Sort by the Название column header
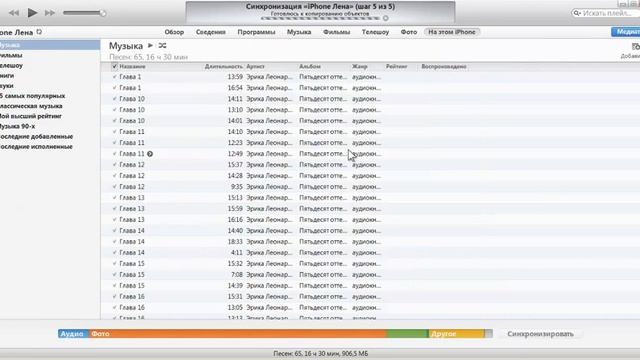The image size is (640, 360). 132,67
